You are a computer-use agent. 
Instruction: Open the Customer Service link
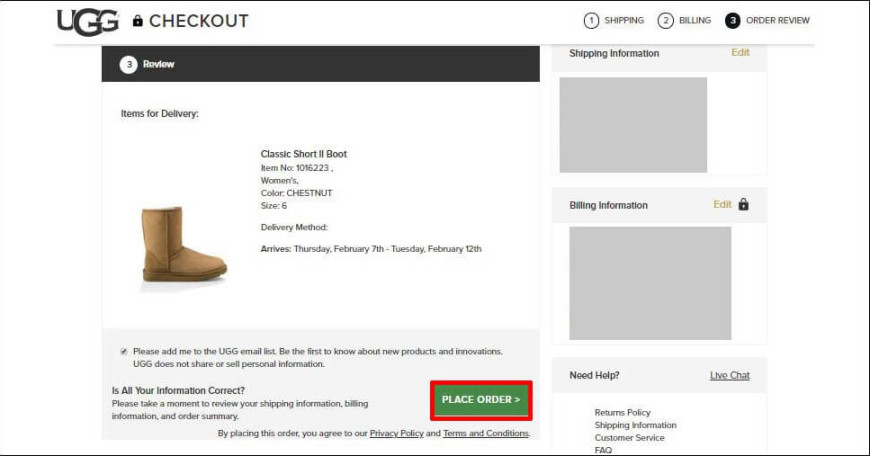(629, 438)
